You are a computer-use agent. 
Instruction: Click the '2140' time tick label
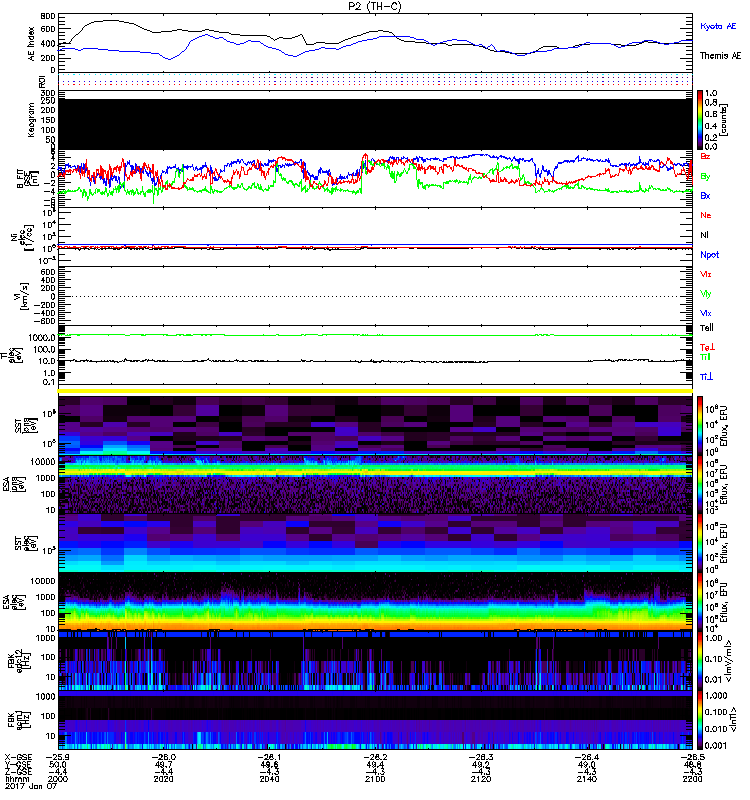[587, 779]
